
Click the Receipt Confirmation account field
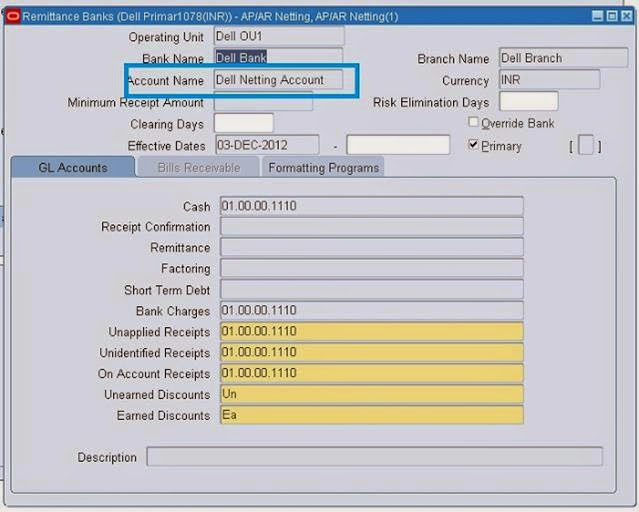tap(372, 227)
